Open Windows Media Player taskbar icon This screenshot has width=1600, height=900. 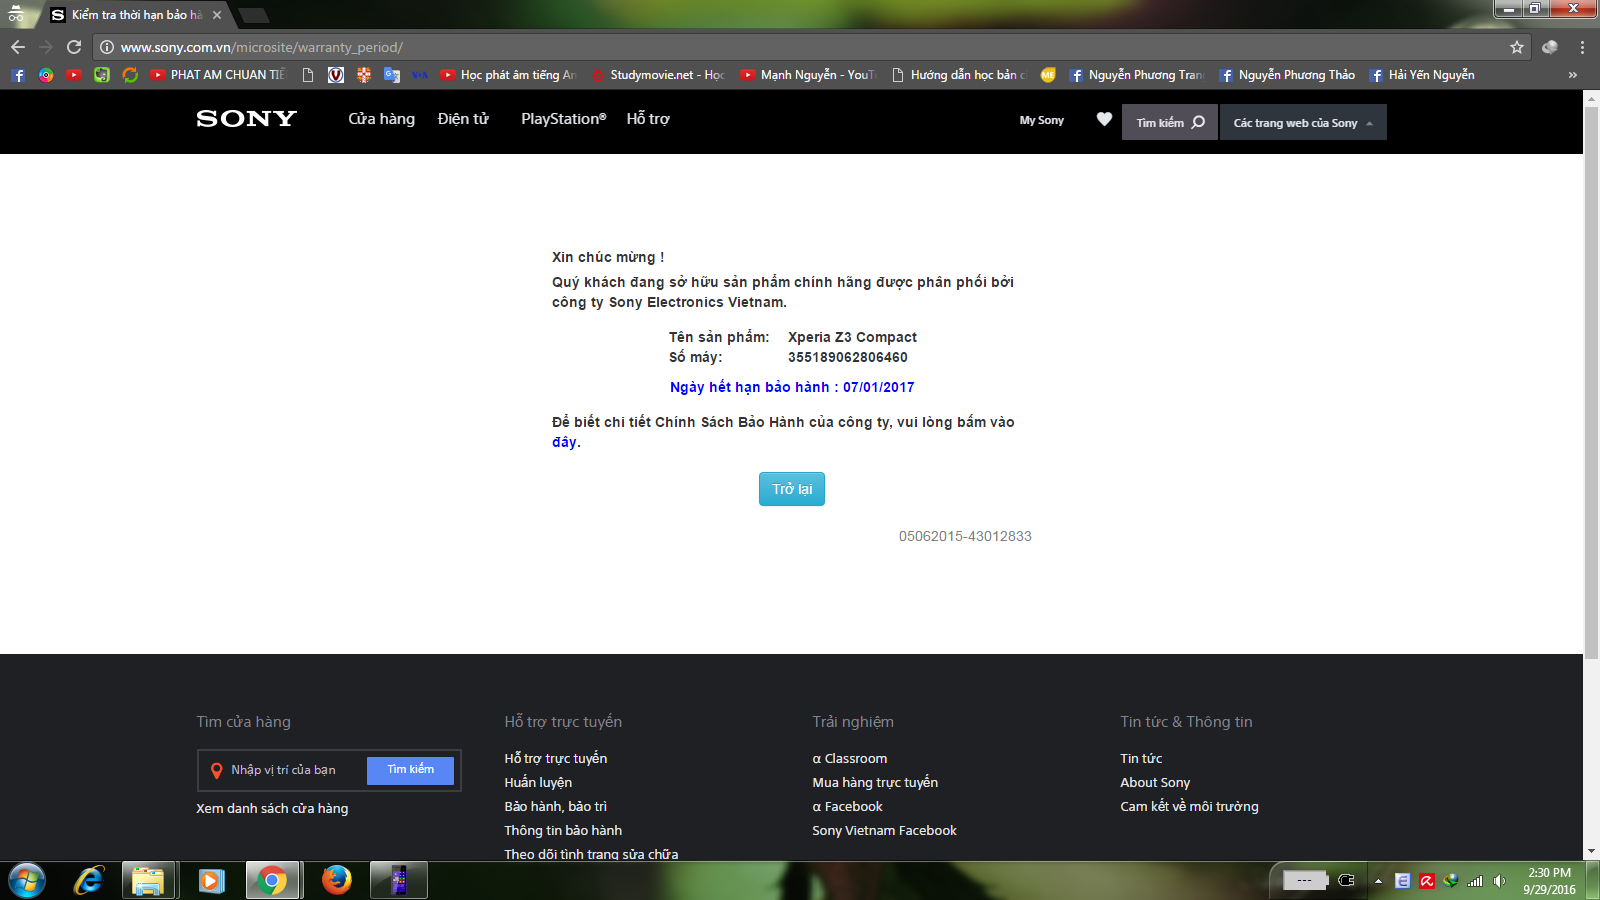tap(211, 881)
